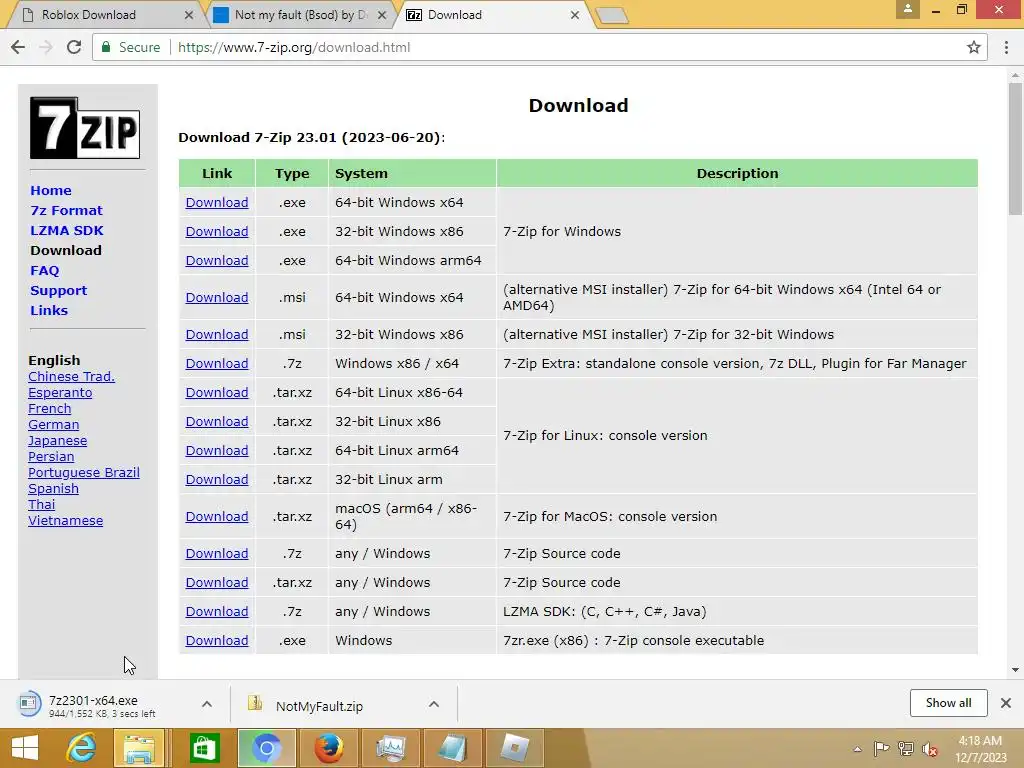The height and width of the screenshot is (768, 1024).
Task: Switch to the Roblox Download tab
Action: click(104, 14)
